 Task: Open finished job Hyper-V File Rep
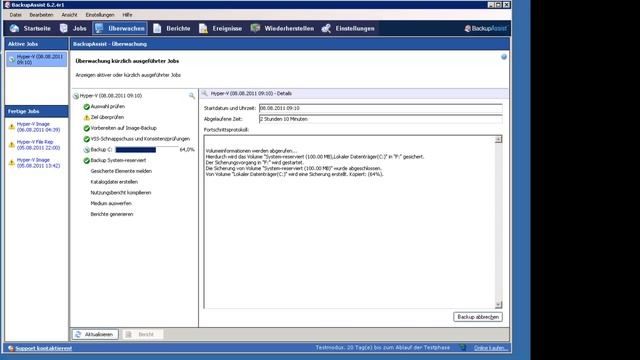[x=38, y=145]
